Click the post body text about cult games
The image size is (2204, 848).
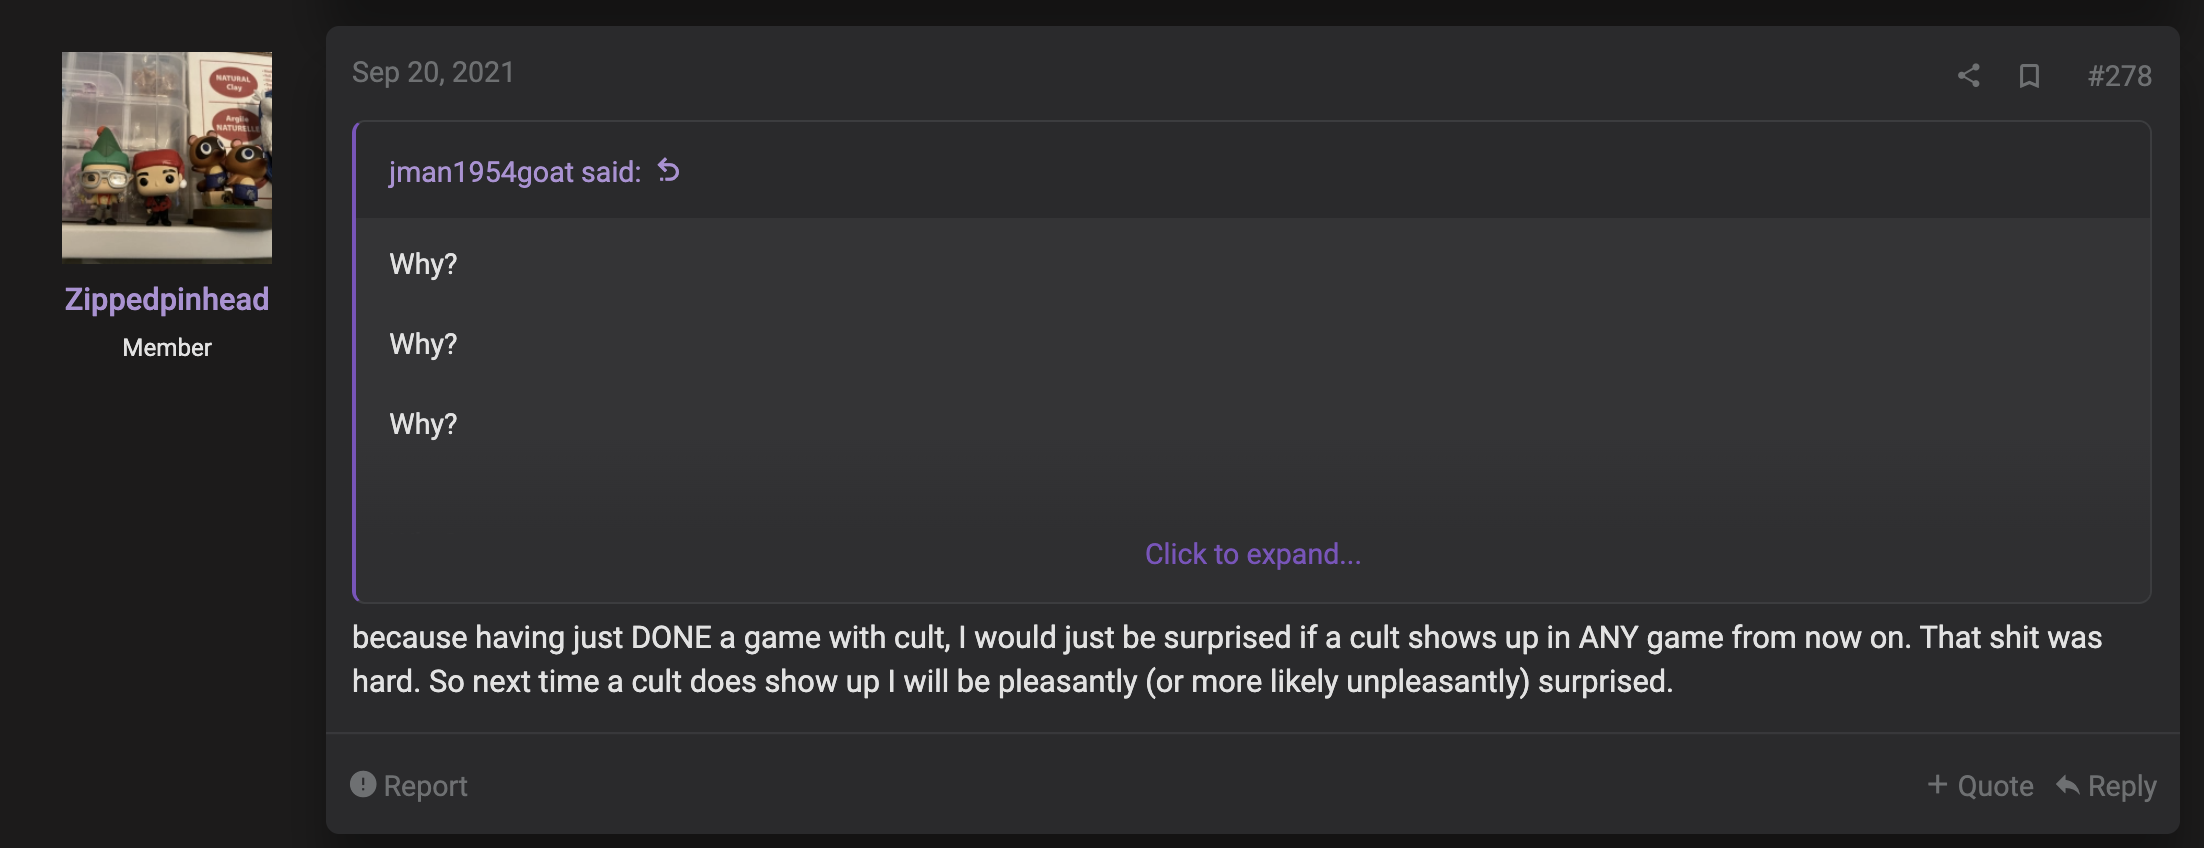[1012, 659]
